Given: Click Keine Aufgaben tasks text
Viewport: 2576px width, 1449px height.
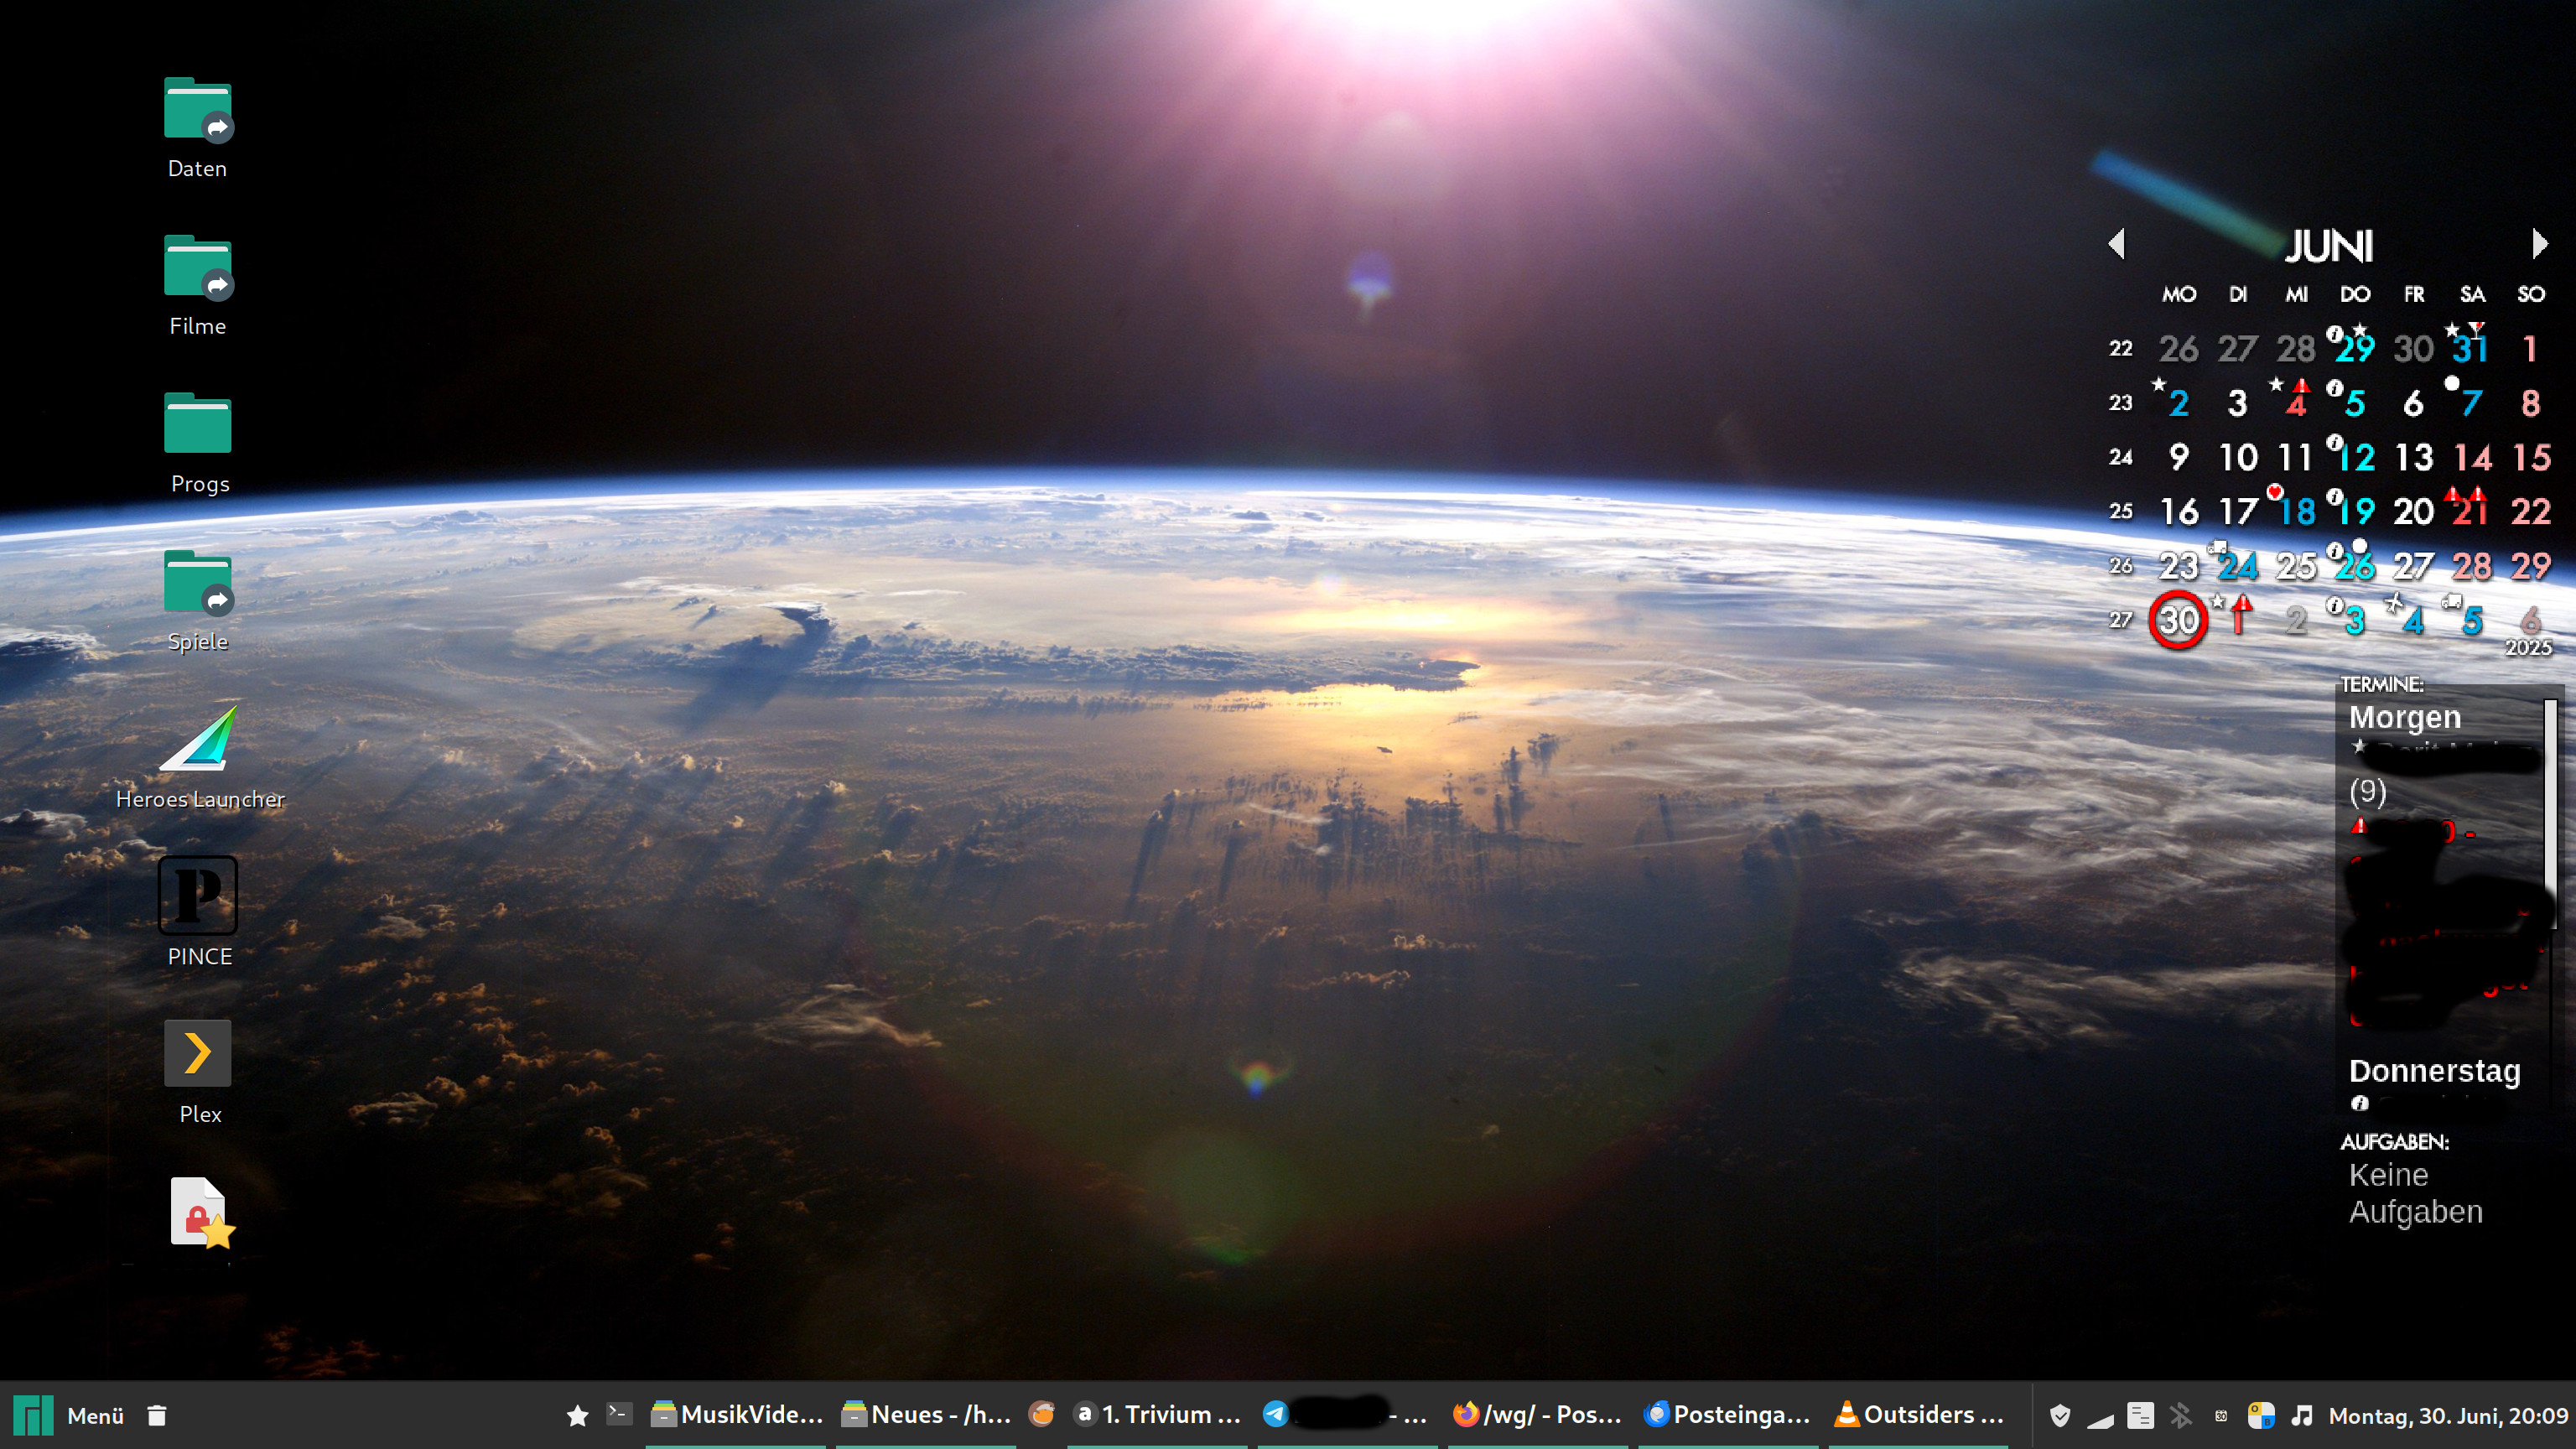Looking at the screenshot, I should [2415, 1193].
